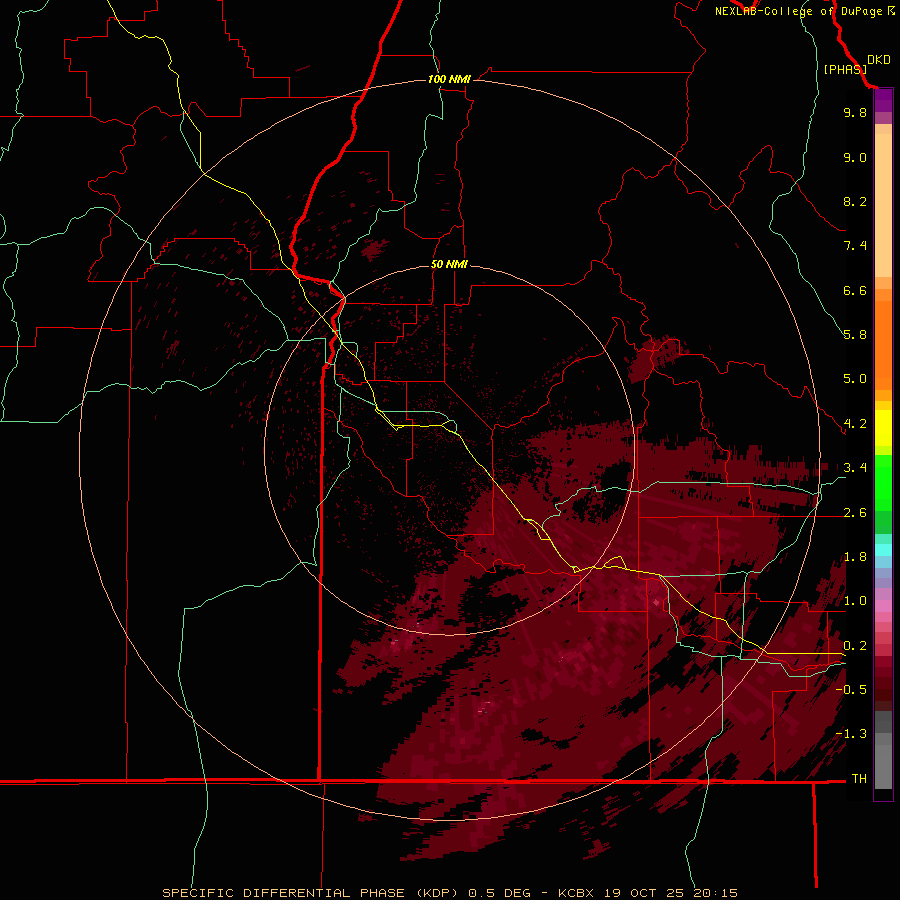Pick the yellow segment of the color bar

(883, 428)
